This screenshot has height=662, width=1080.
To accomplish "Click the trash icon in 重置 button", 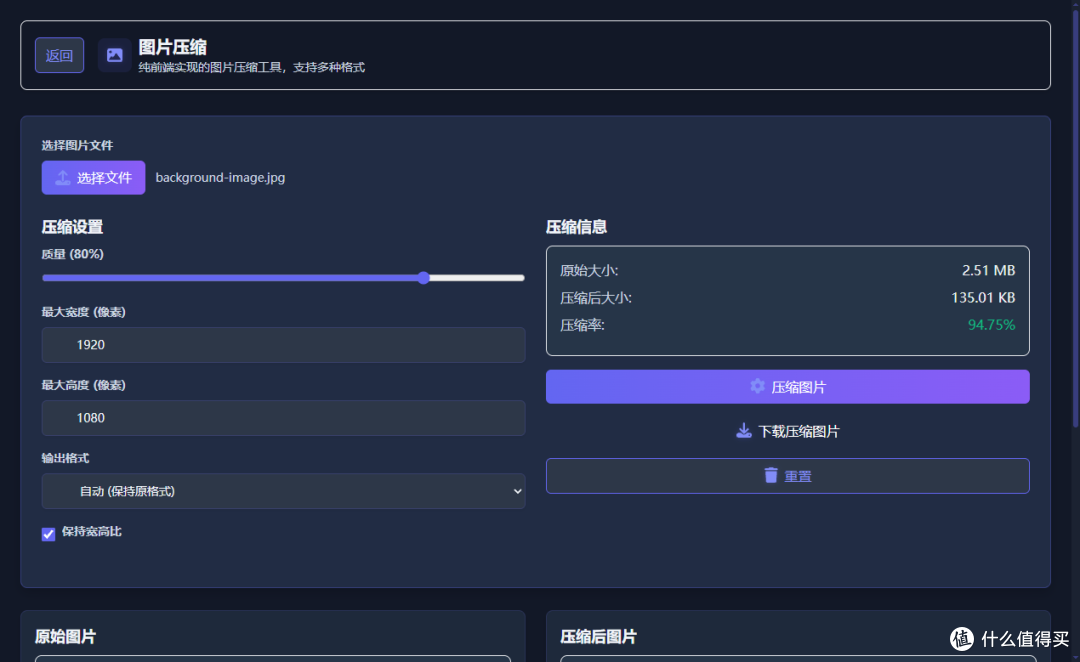I will (771, 475).
